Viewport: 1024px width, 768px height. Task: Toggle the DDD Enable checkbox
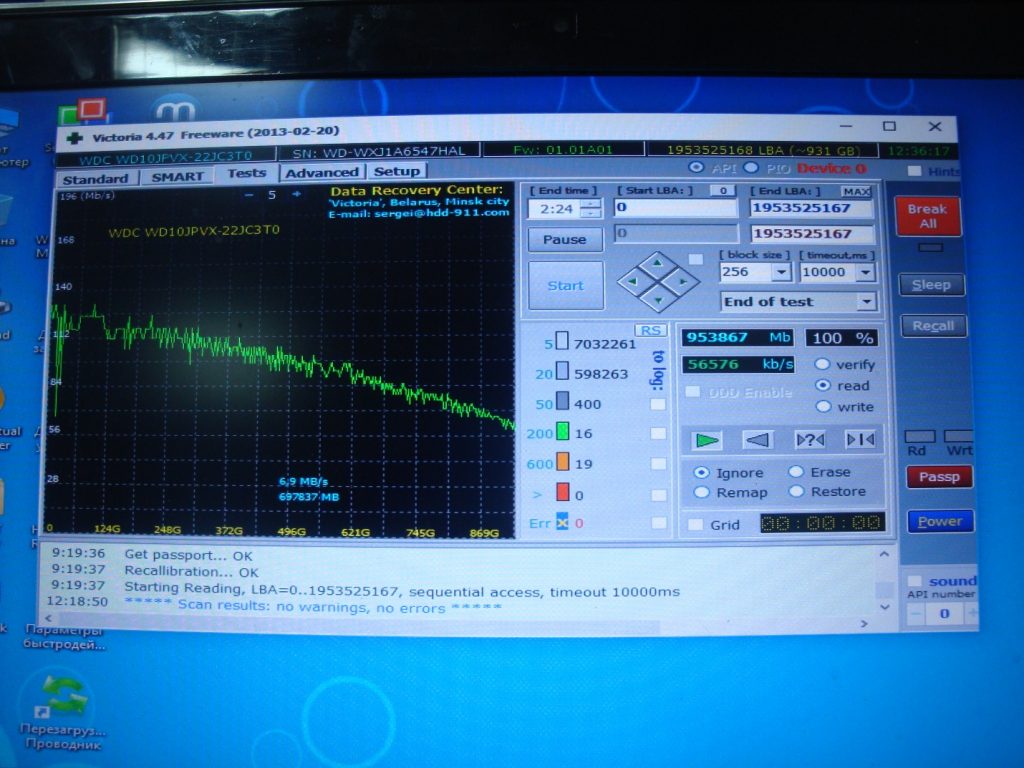[x=692, y=392]
